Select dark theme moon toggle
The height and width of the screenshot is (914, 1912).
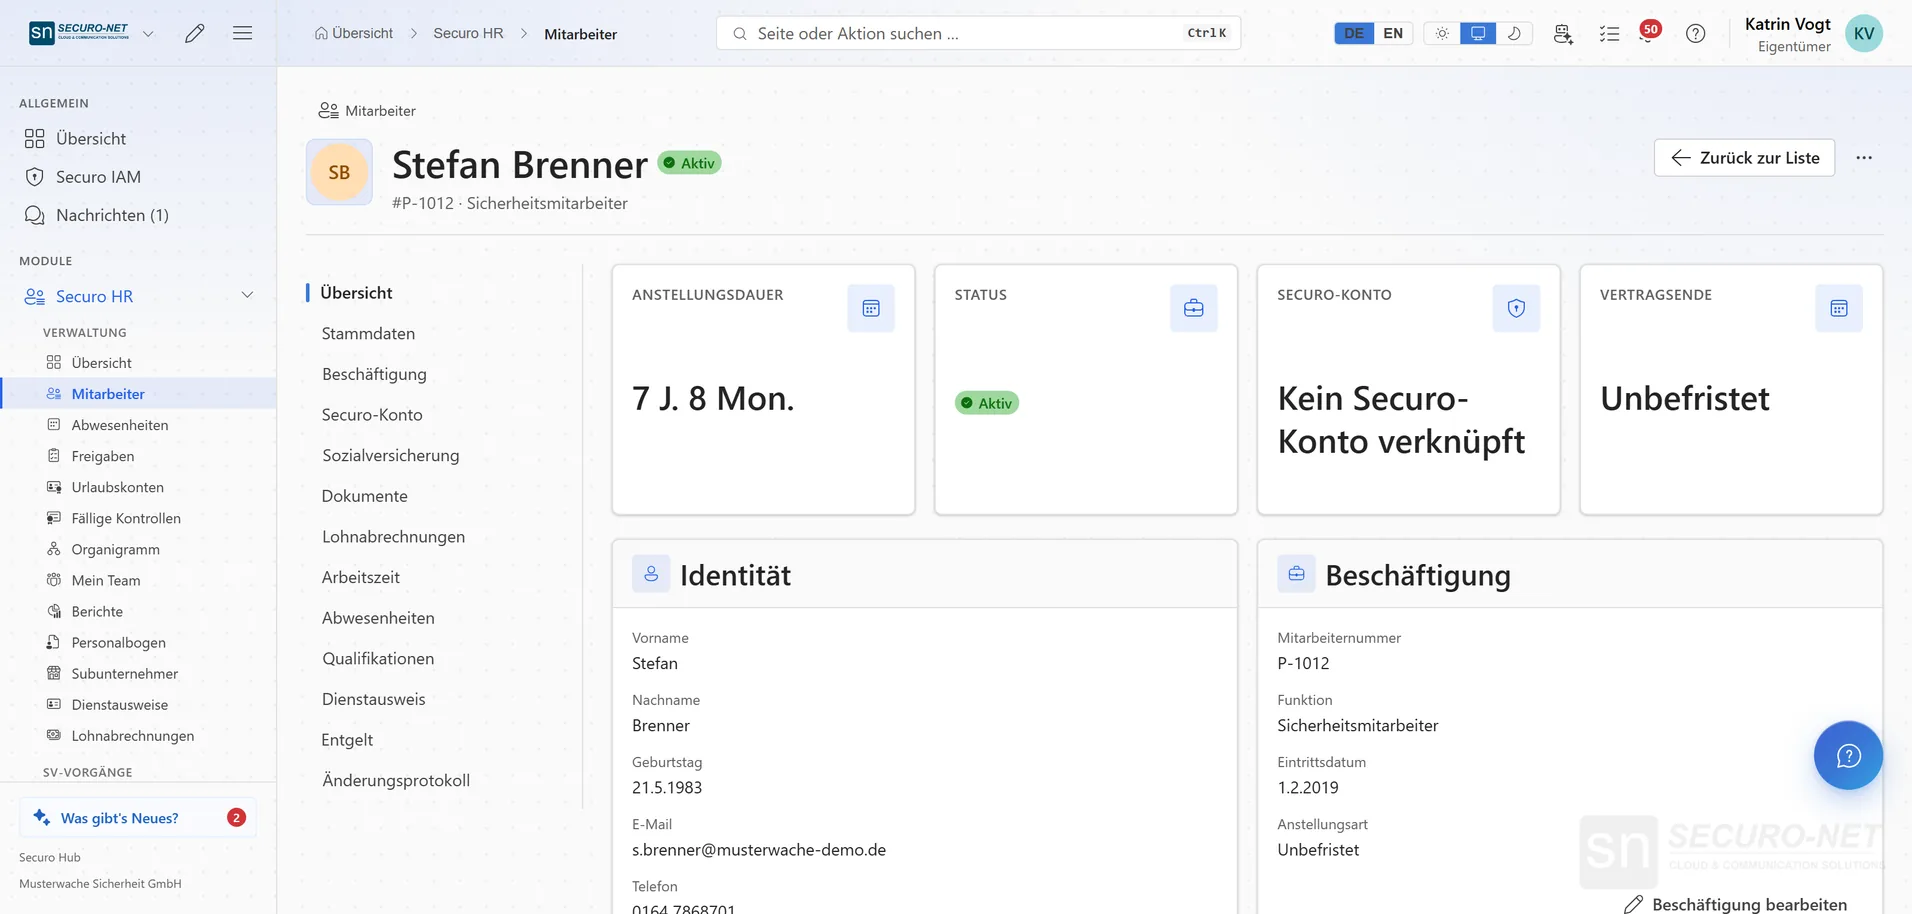(1514, 33)
